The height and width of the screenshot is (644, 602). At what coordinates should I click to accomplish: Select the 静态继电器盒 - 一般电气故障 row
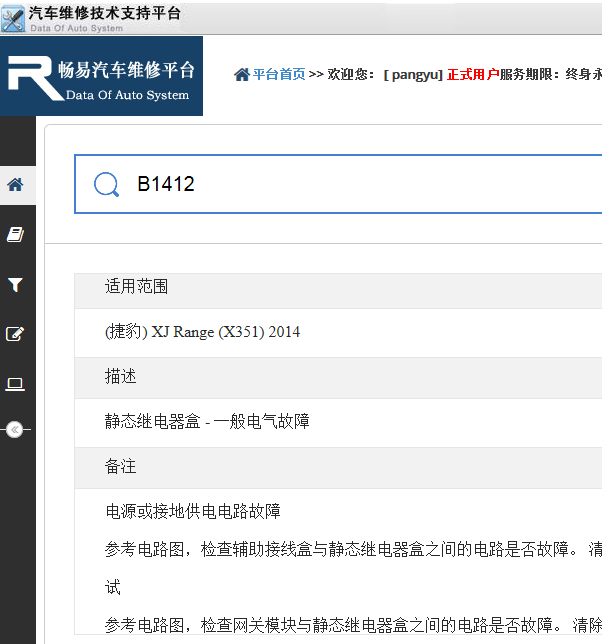click(x=338, y=422)
